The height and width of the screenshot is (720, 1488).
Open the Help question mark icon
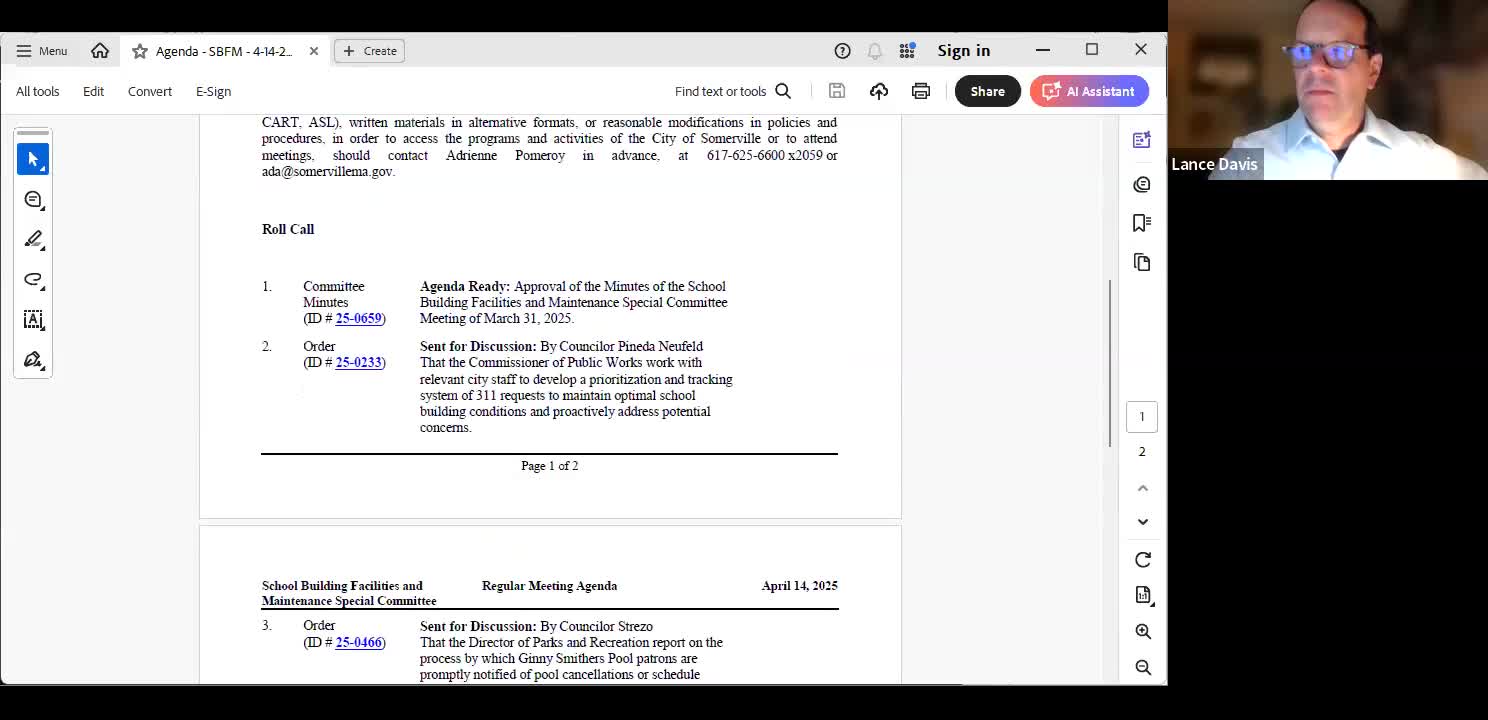pos(842,51)
